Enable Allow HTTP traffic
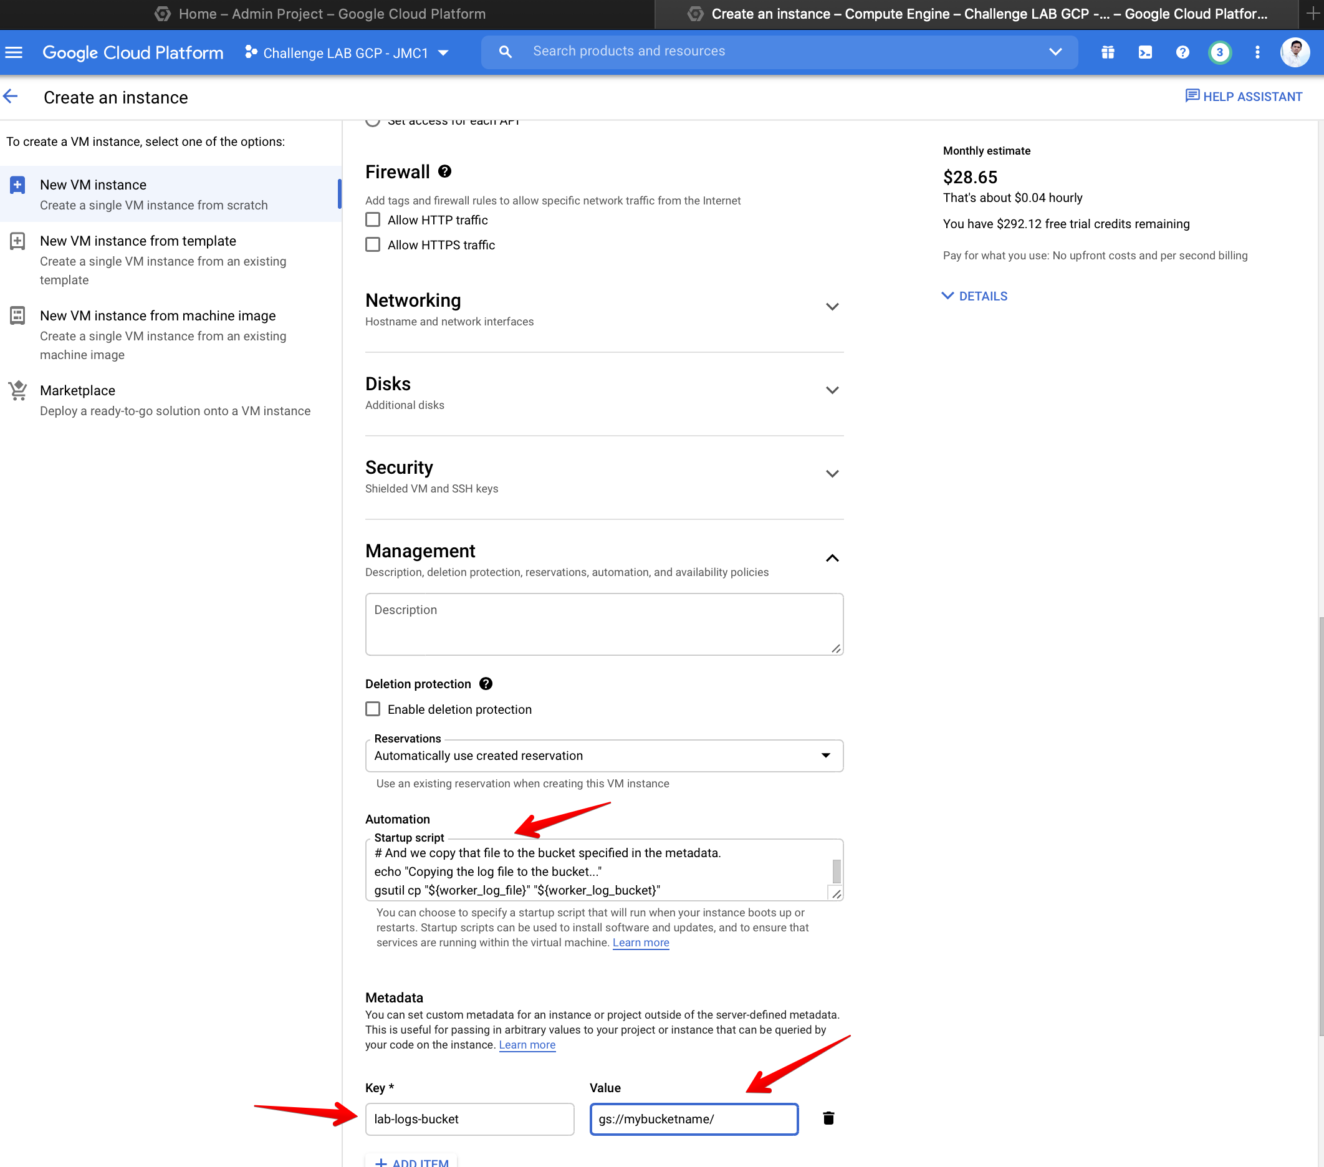 point(373,220)
